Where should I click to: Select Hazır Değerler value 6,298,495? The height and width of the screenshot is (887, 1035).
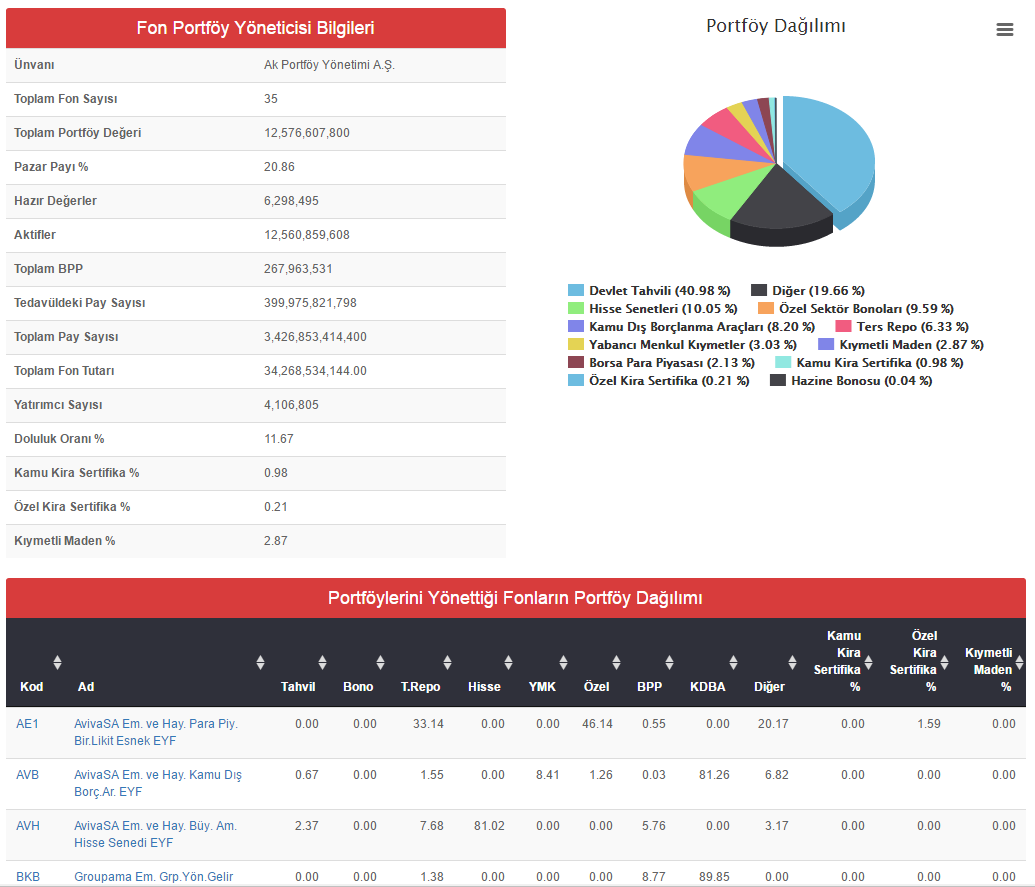click(291, 201)
